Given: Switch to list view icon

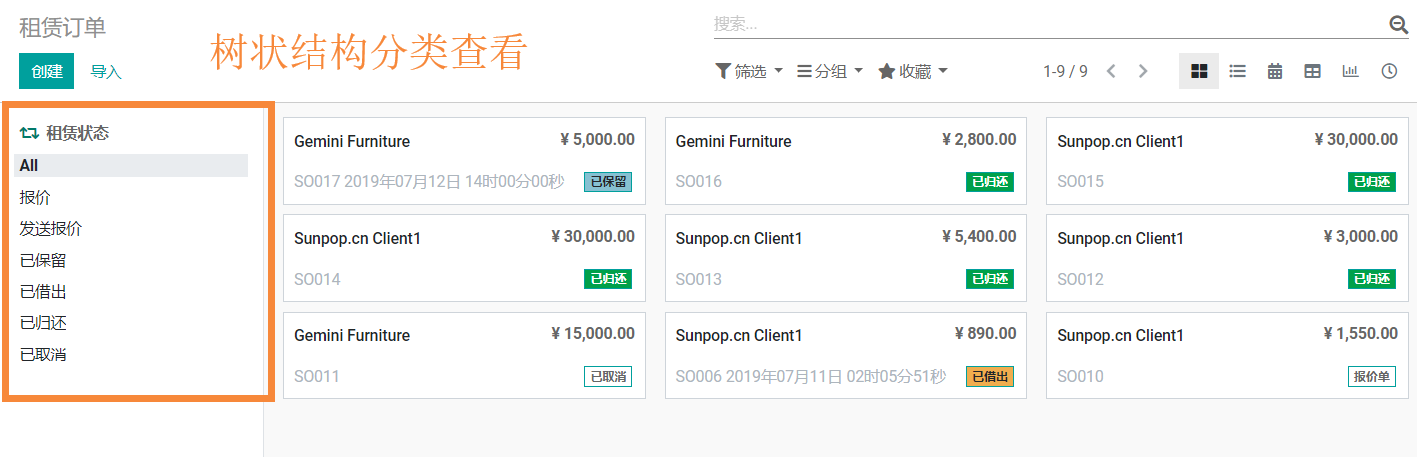Looking at the screenshot, I should 1237,71.
